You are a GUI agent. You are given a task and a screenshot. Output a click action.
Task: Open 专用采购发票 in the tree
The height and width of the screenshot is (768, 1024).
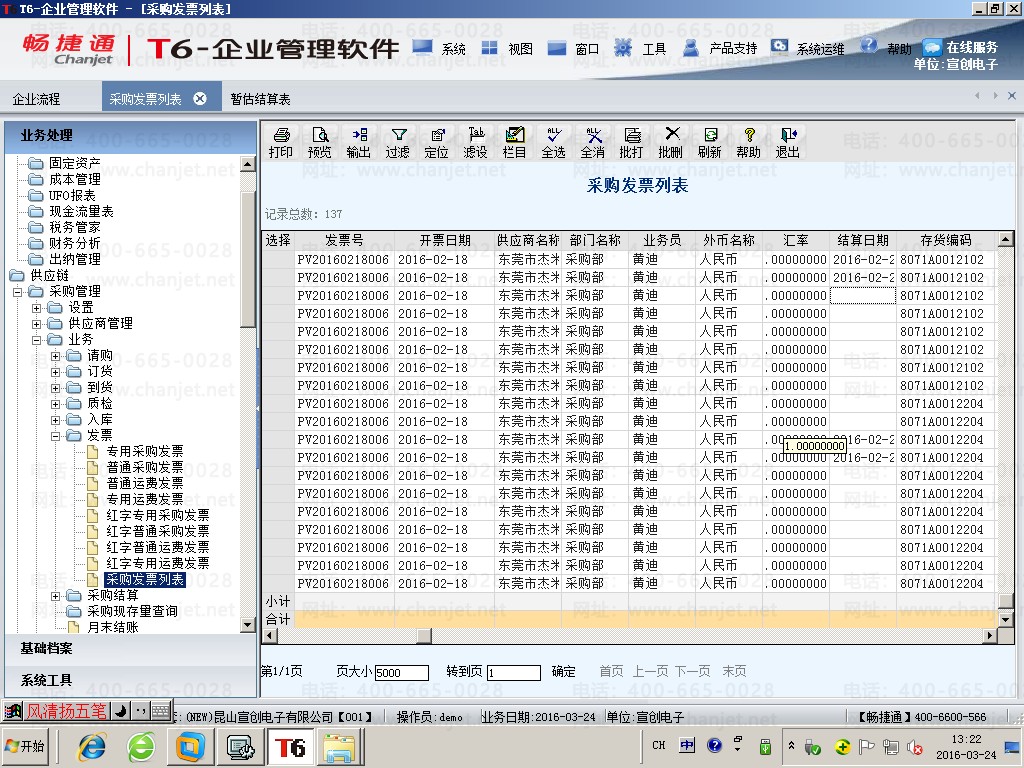pyautogui.click(x=144, y=451)
